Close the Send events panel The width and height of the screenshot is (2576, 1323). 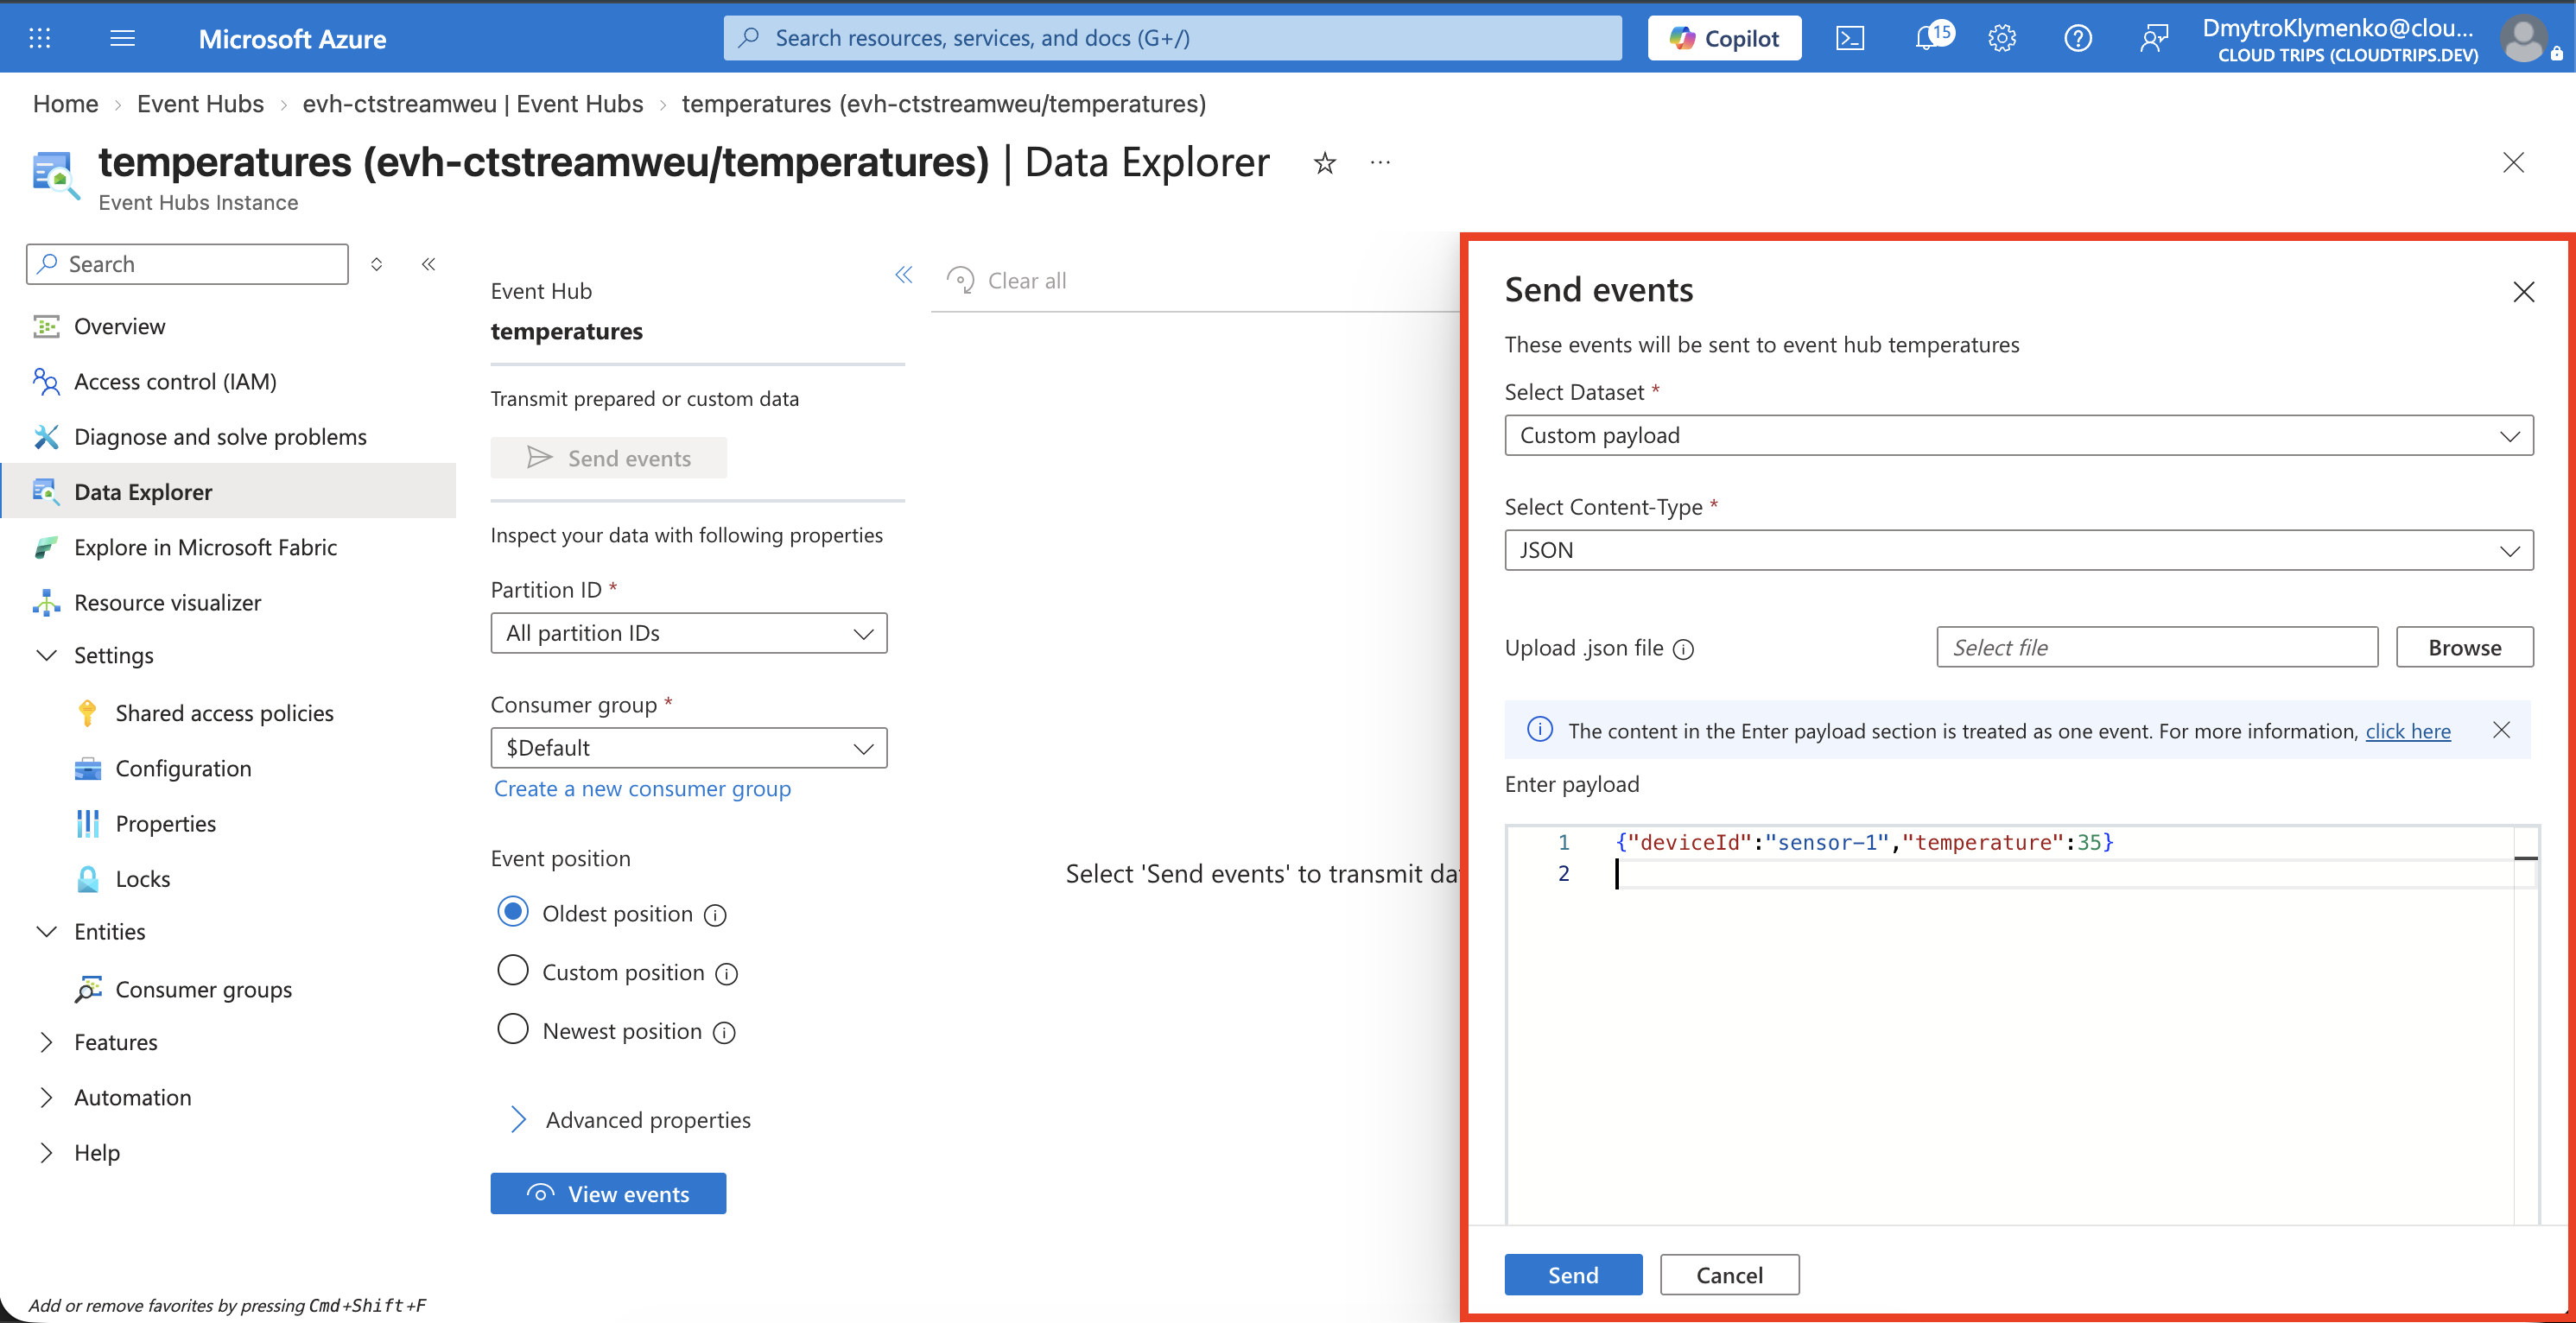pyautogui.click(x=2524, y=291)
